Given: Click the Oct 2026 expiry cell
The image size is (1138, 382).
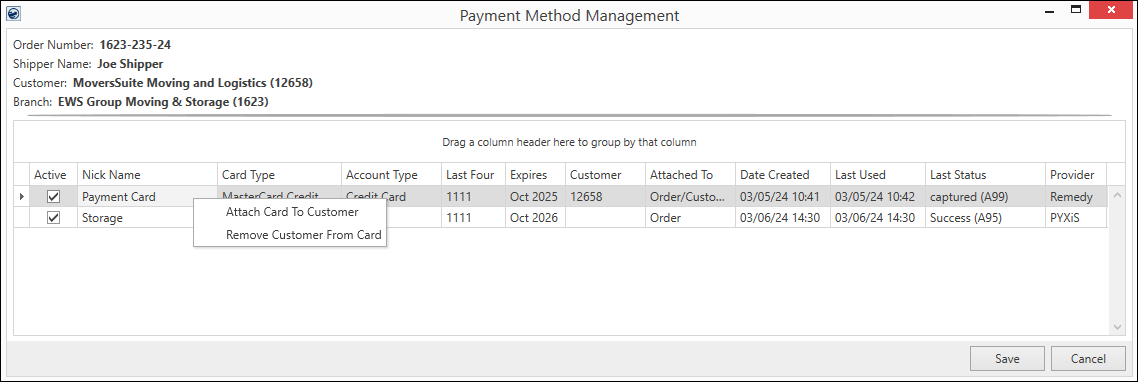Looking at the screenshot, I should tap(536, 218).
